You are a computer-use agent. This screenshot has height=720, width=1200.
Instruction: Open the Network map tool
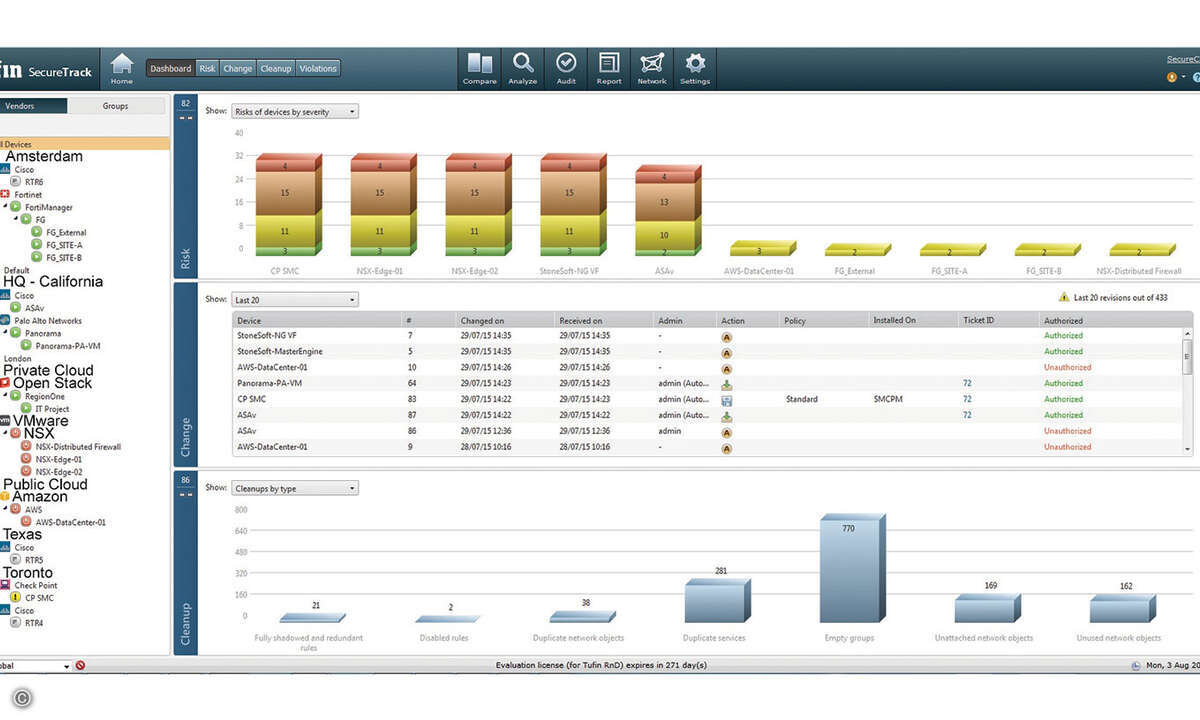tap(652, 68)
